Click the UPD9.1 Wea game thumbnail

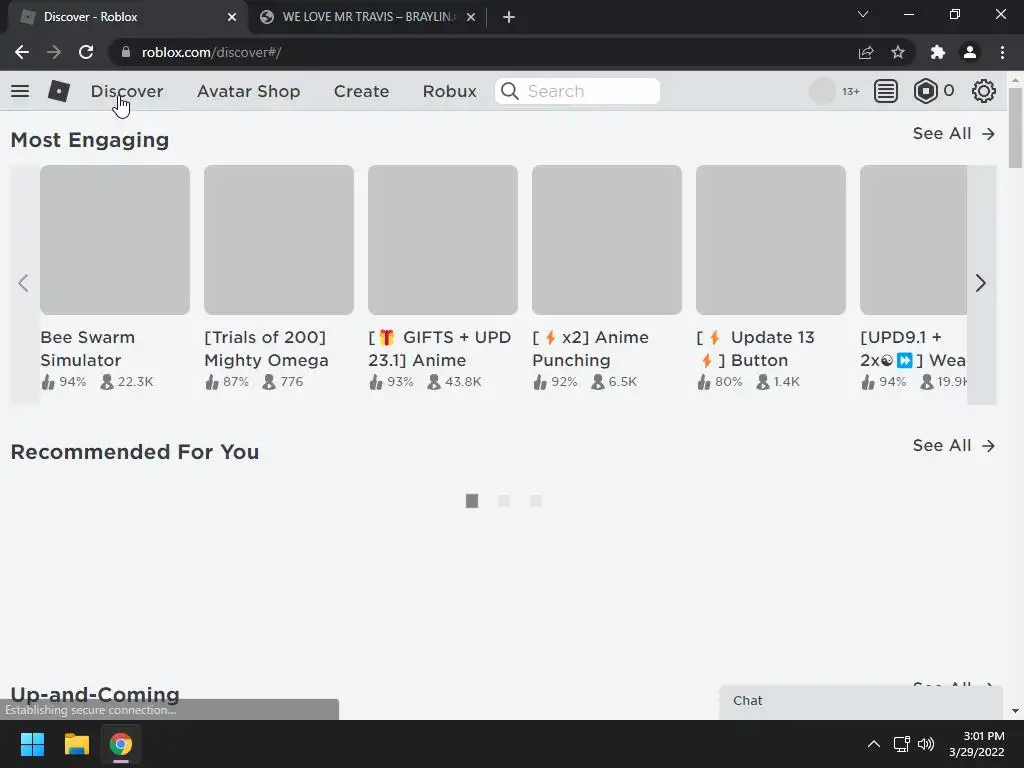point(913,240)
